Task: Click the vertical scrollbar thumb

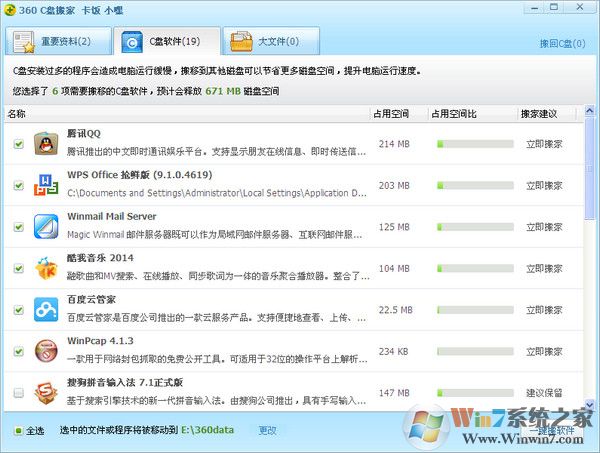Action: 590,168
